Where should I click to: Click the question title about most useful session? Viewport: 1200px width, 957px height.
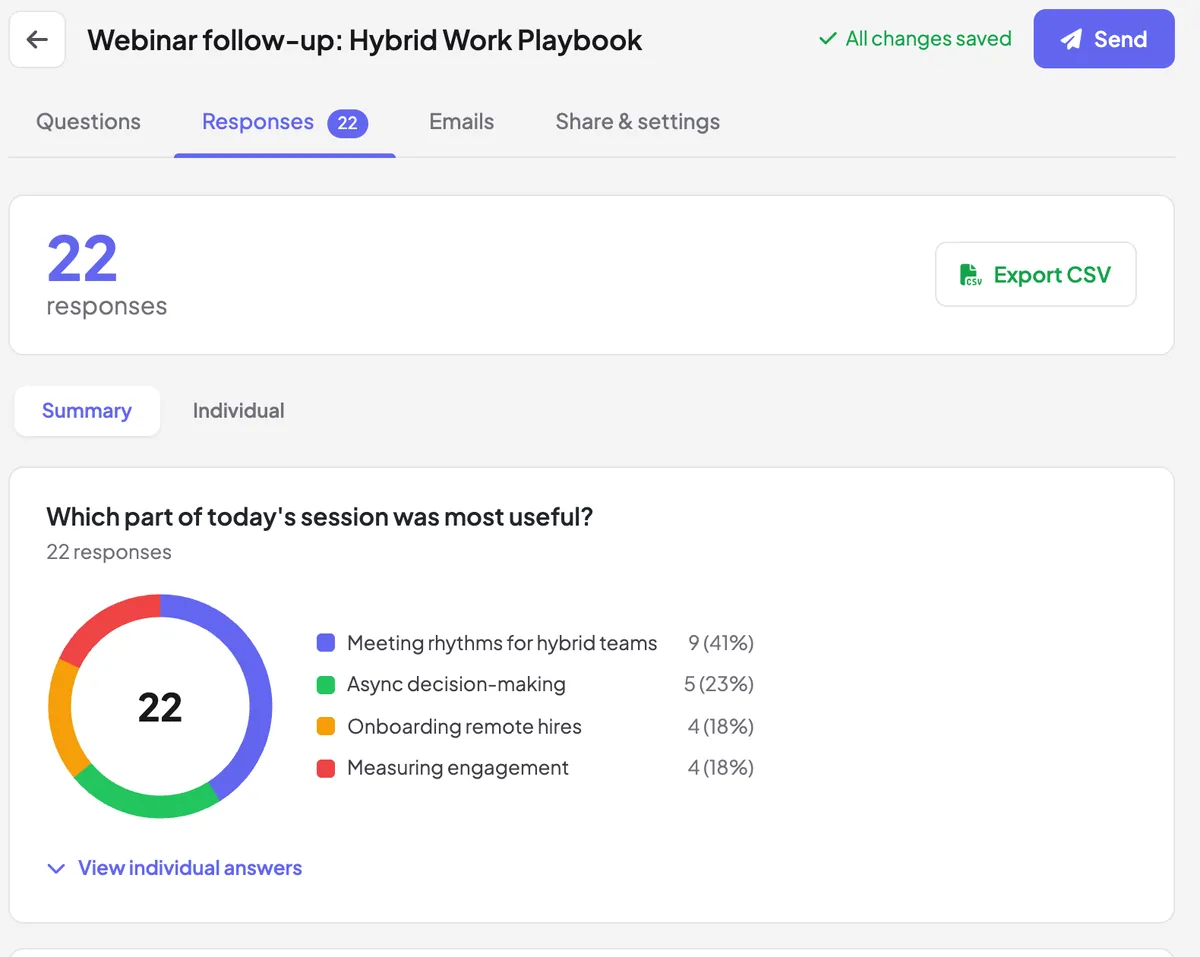(320, 517)
